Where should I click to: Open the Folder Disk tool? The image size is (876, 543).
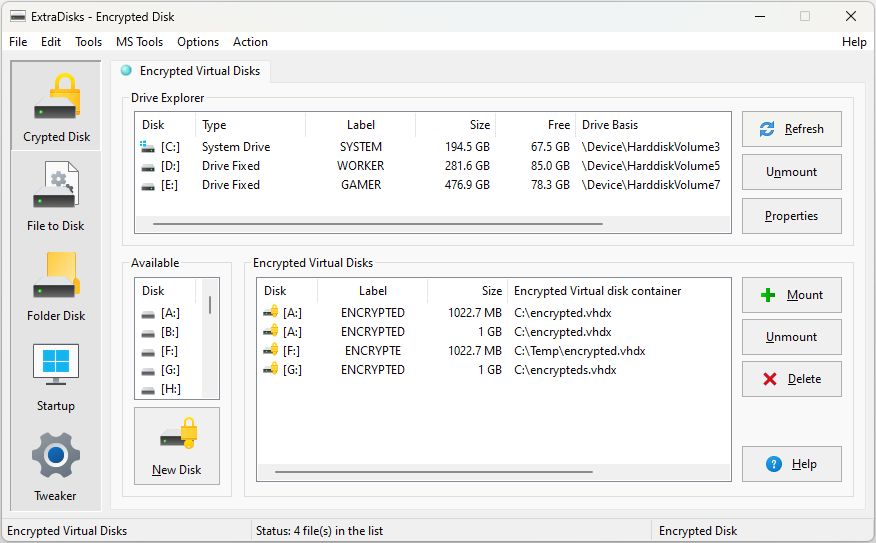click(56, 286)
